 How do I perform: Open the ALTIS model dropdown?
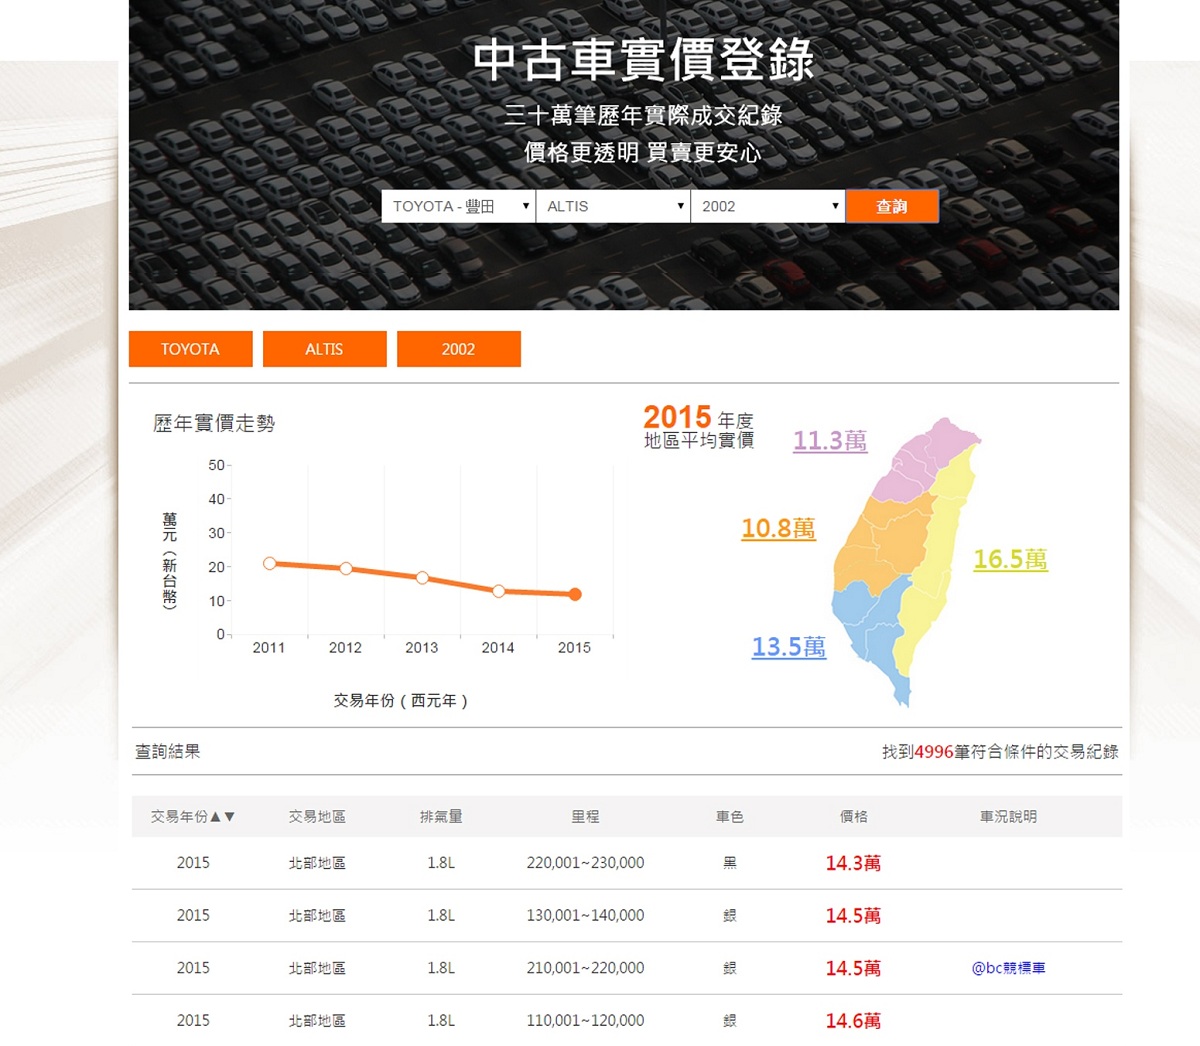612,206
